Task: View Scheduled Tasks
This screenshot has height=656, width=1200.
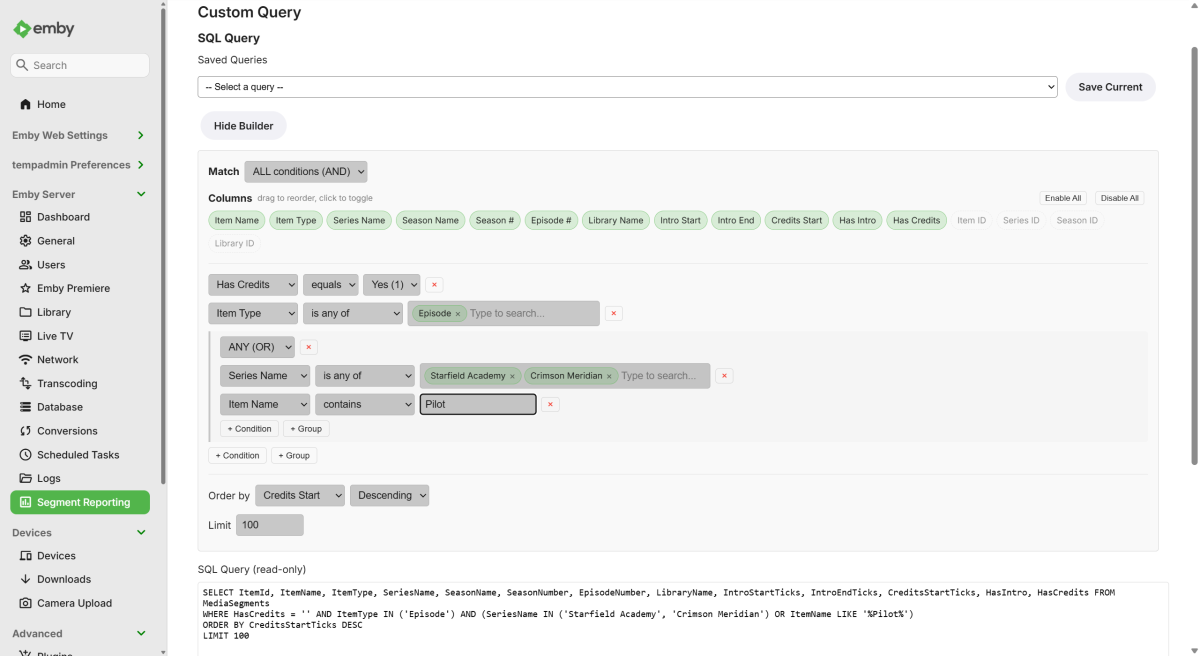Action: (76, 454)
